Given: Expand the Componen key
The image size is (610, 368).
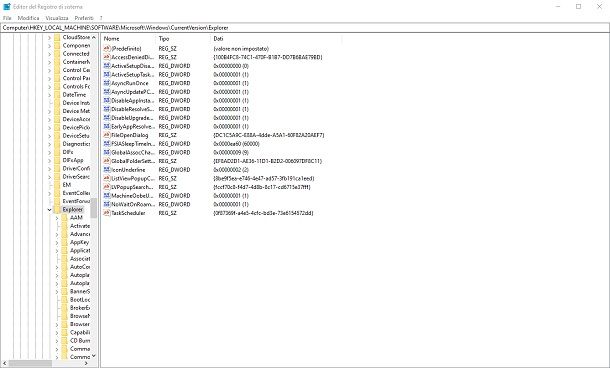Looking at the screenshot, I should click(x=49, y=46).
